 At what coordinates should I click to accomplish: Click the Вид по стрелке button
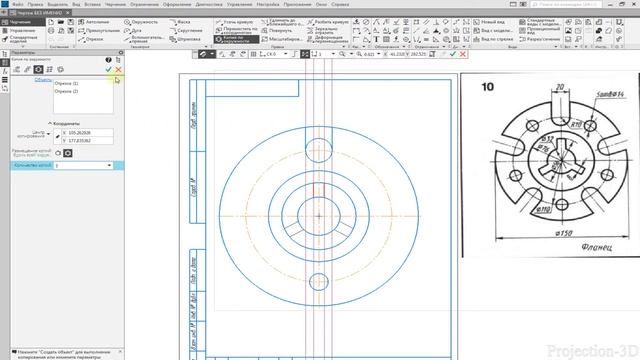tap(493, 39)
